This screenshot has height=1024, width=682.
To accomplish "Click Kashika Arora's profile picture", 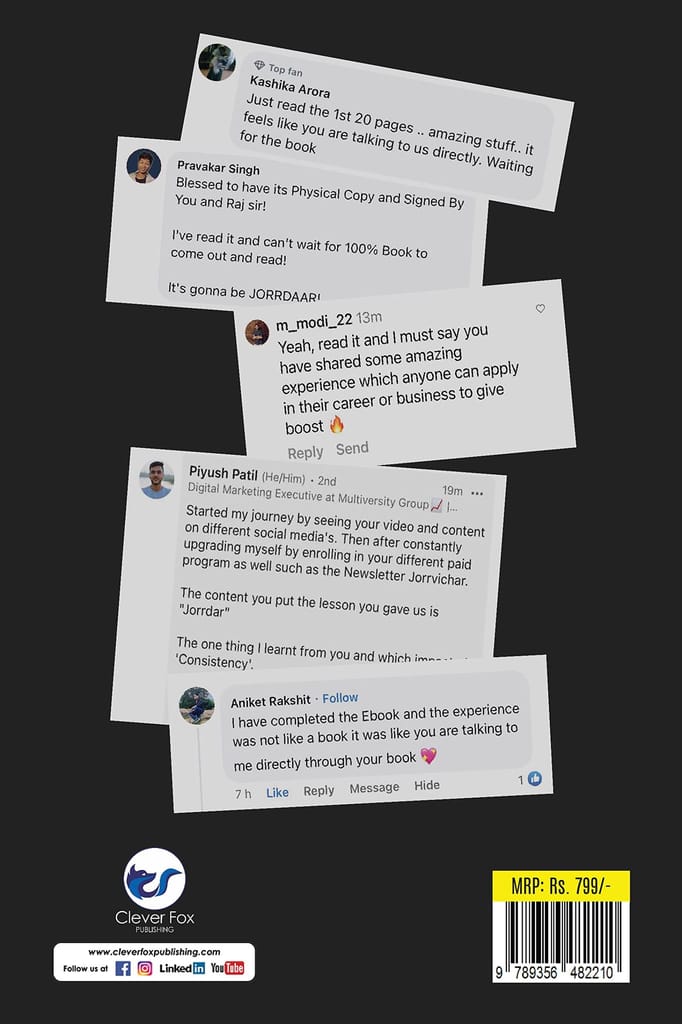I will (x=218, y=62).
